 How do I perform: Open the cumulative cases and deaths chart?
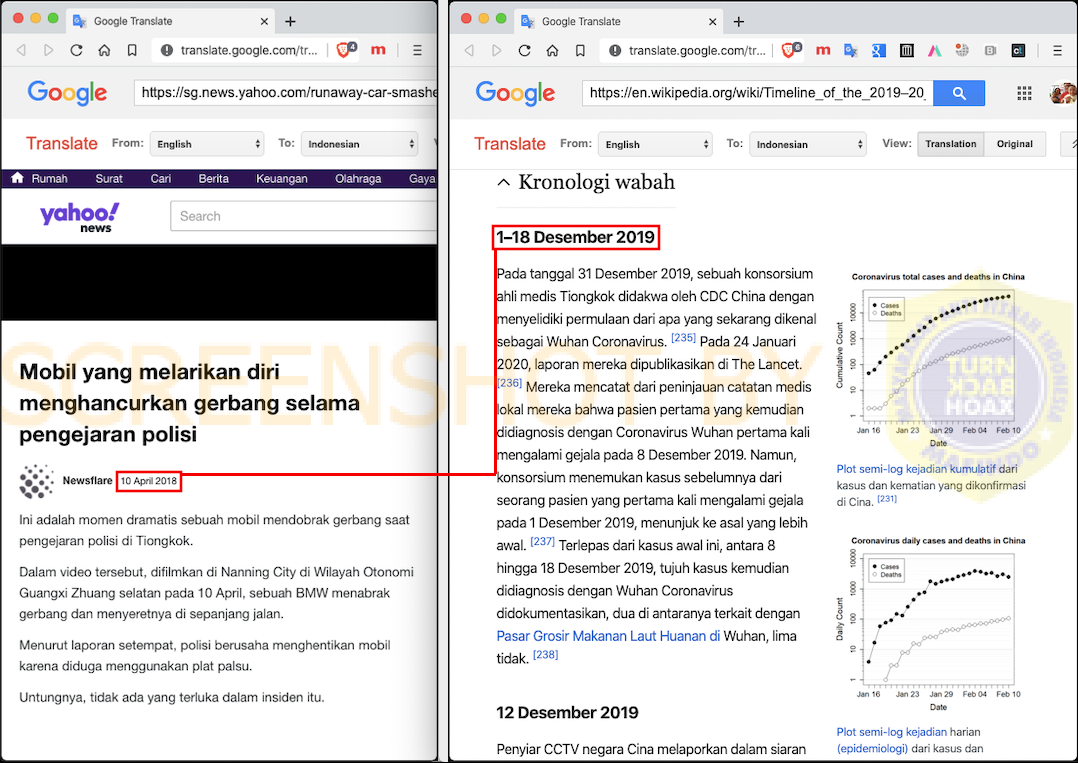pyautogui.click(x=932, y=361)
